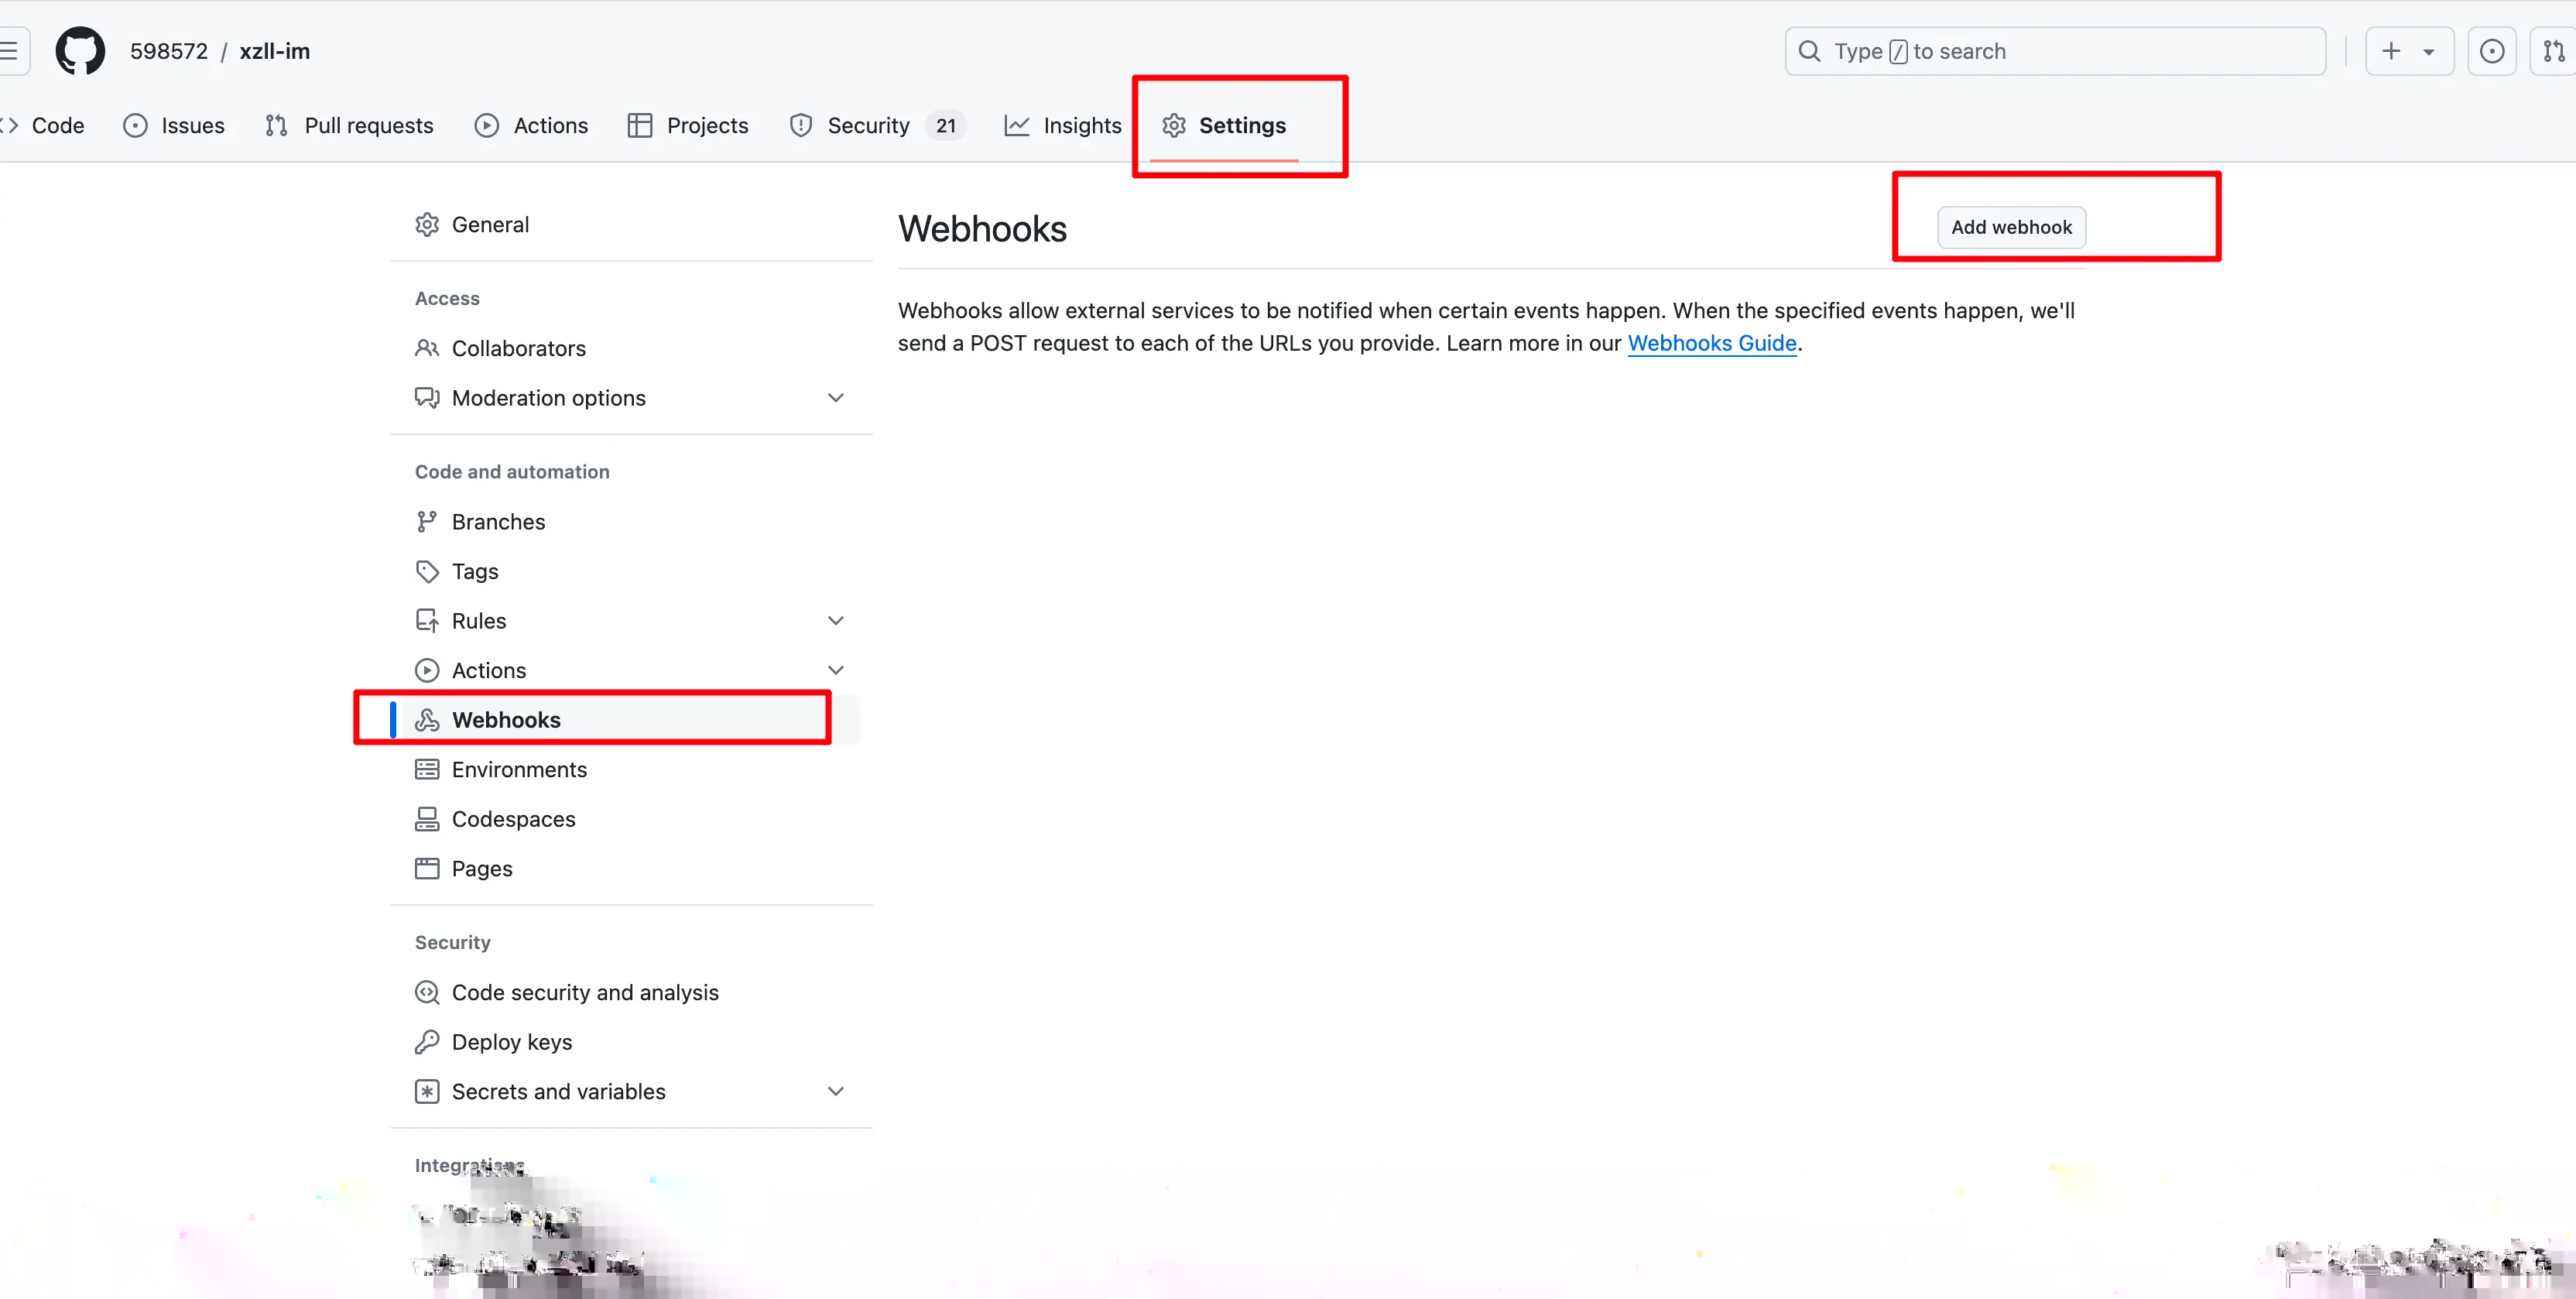Click the GitHub Octocat logo
Screen dimensions: 2576x1299
tap(80, 51)
